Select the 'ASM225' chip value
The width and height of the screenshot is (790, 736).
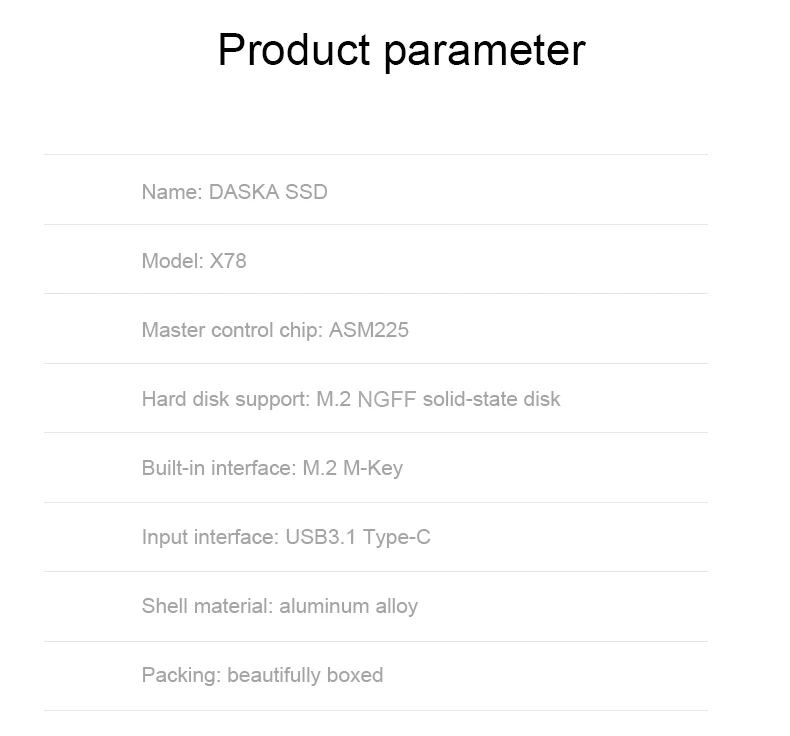369,330
